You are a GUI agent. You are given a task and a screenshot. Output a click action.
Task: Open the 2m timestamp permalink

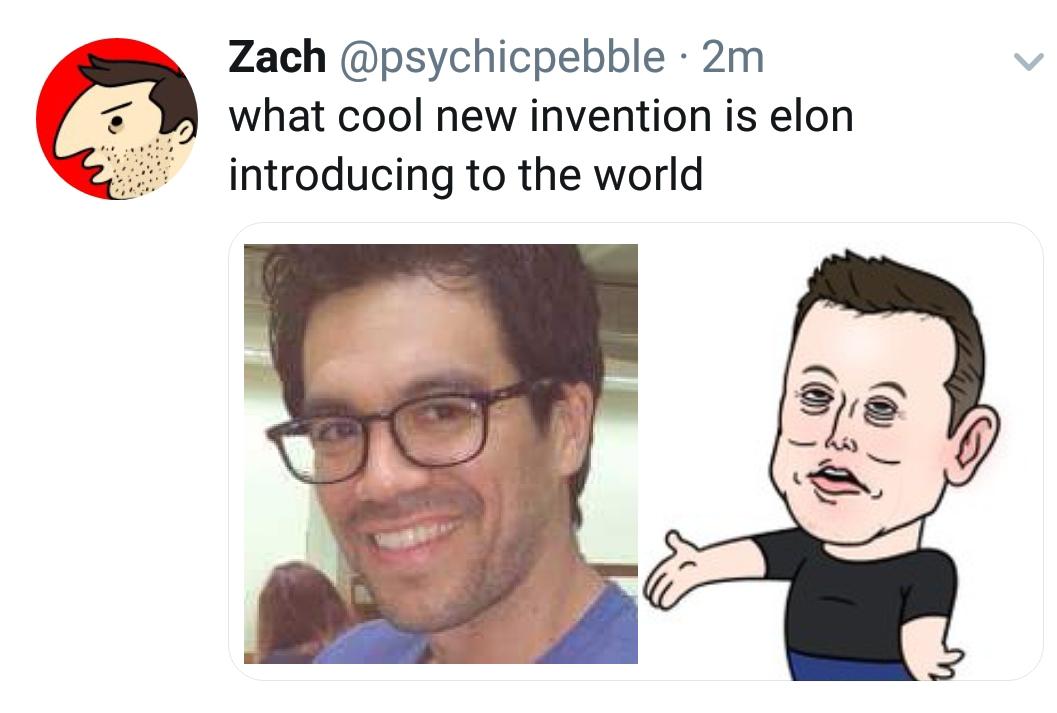point(733,57)
